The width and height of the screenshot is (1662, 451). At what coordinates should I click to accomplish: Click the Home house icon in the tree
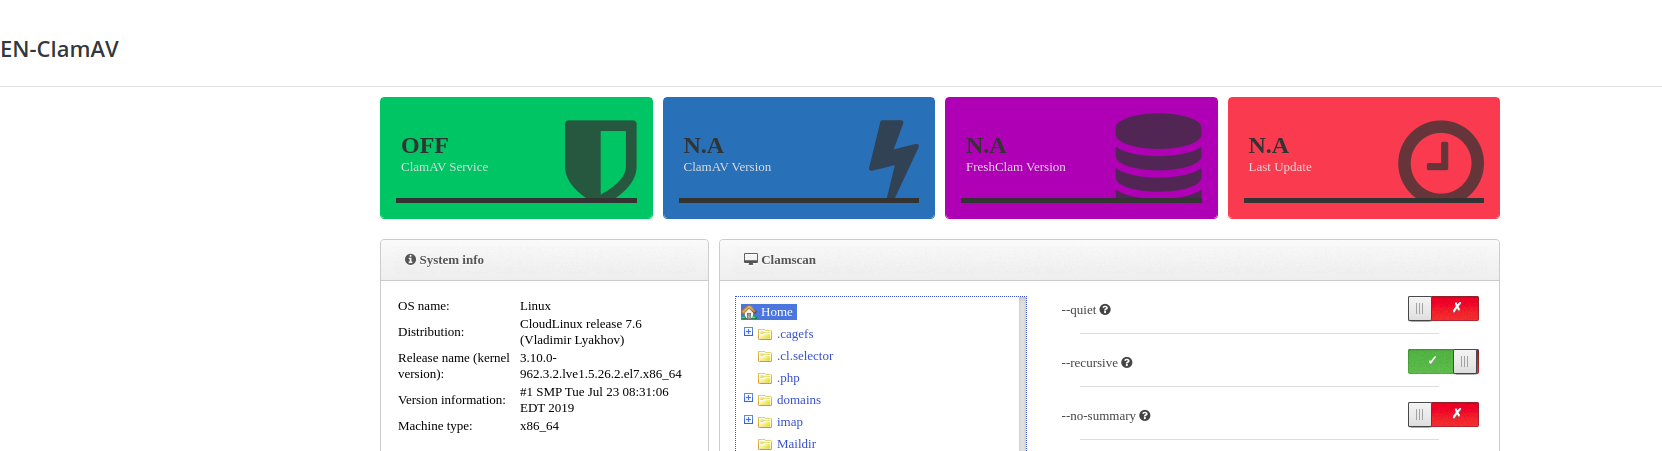click(749, 312)
